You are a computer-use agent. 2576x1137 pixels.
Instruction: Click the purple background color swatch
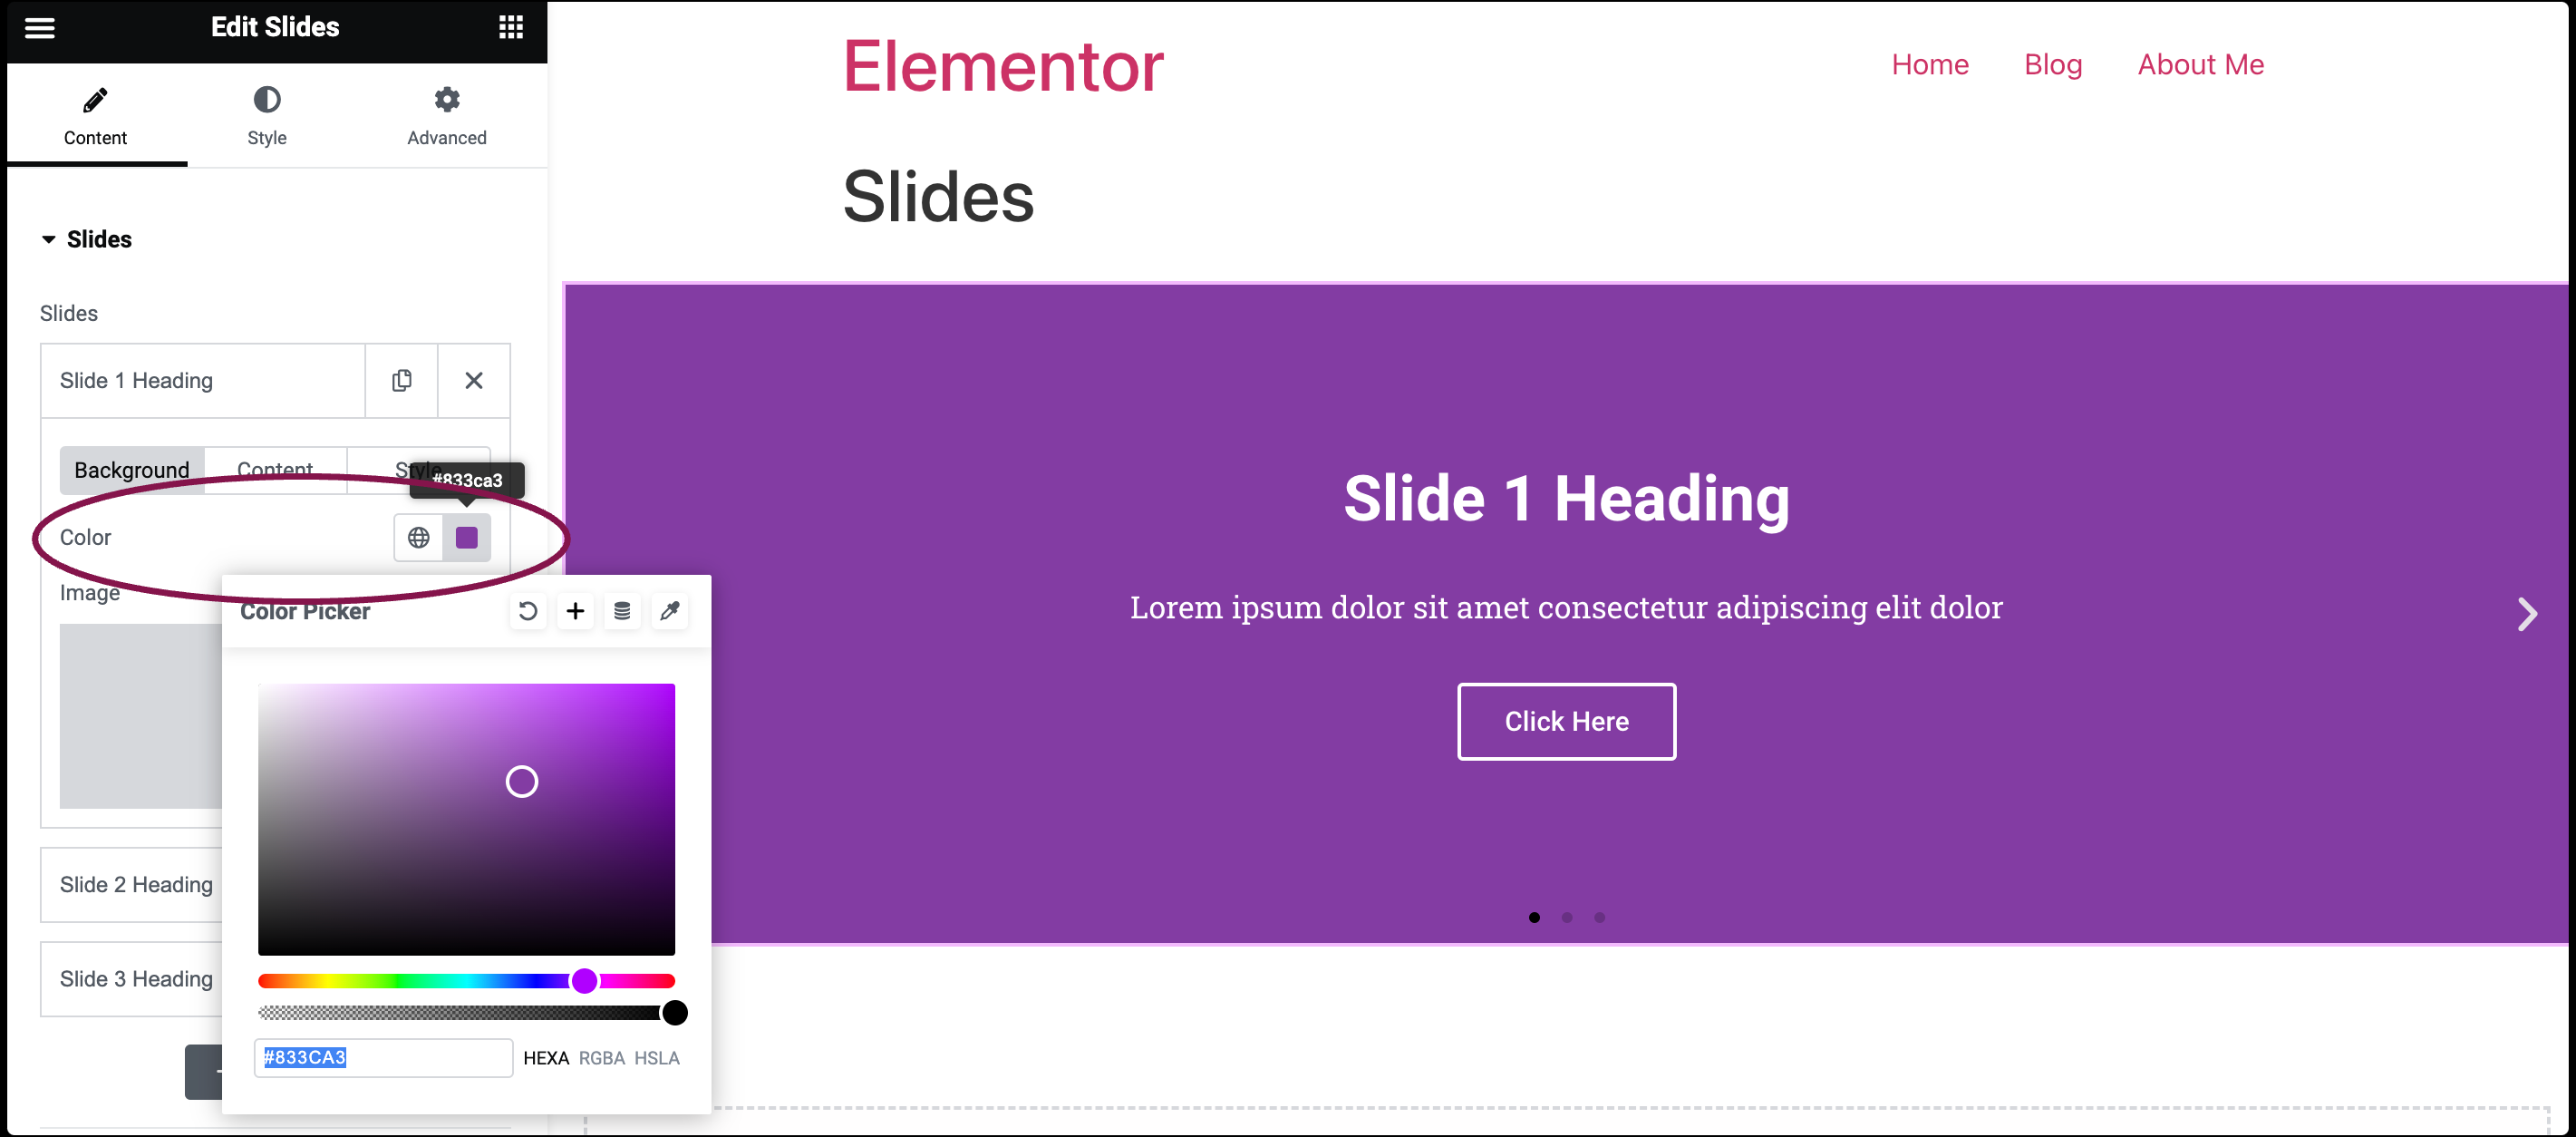click(x=469, y=538)
